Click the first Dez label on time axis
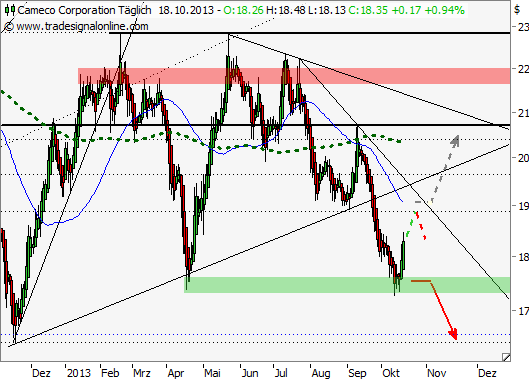 pyautogui.click(x=41, y=373)
